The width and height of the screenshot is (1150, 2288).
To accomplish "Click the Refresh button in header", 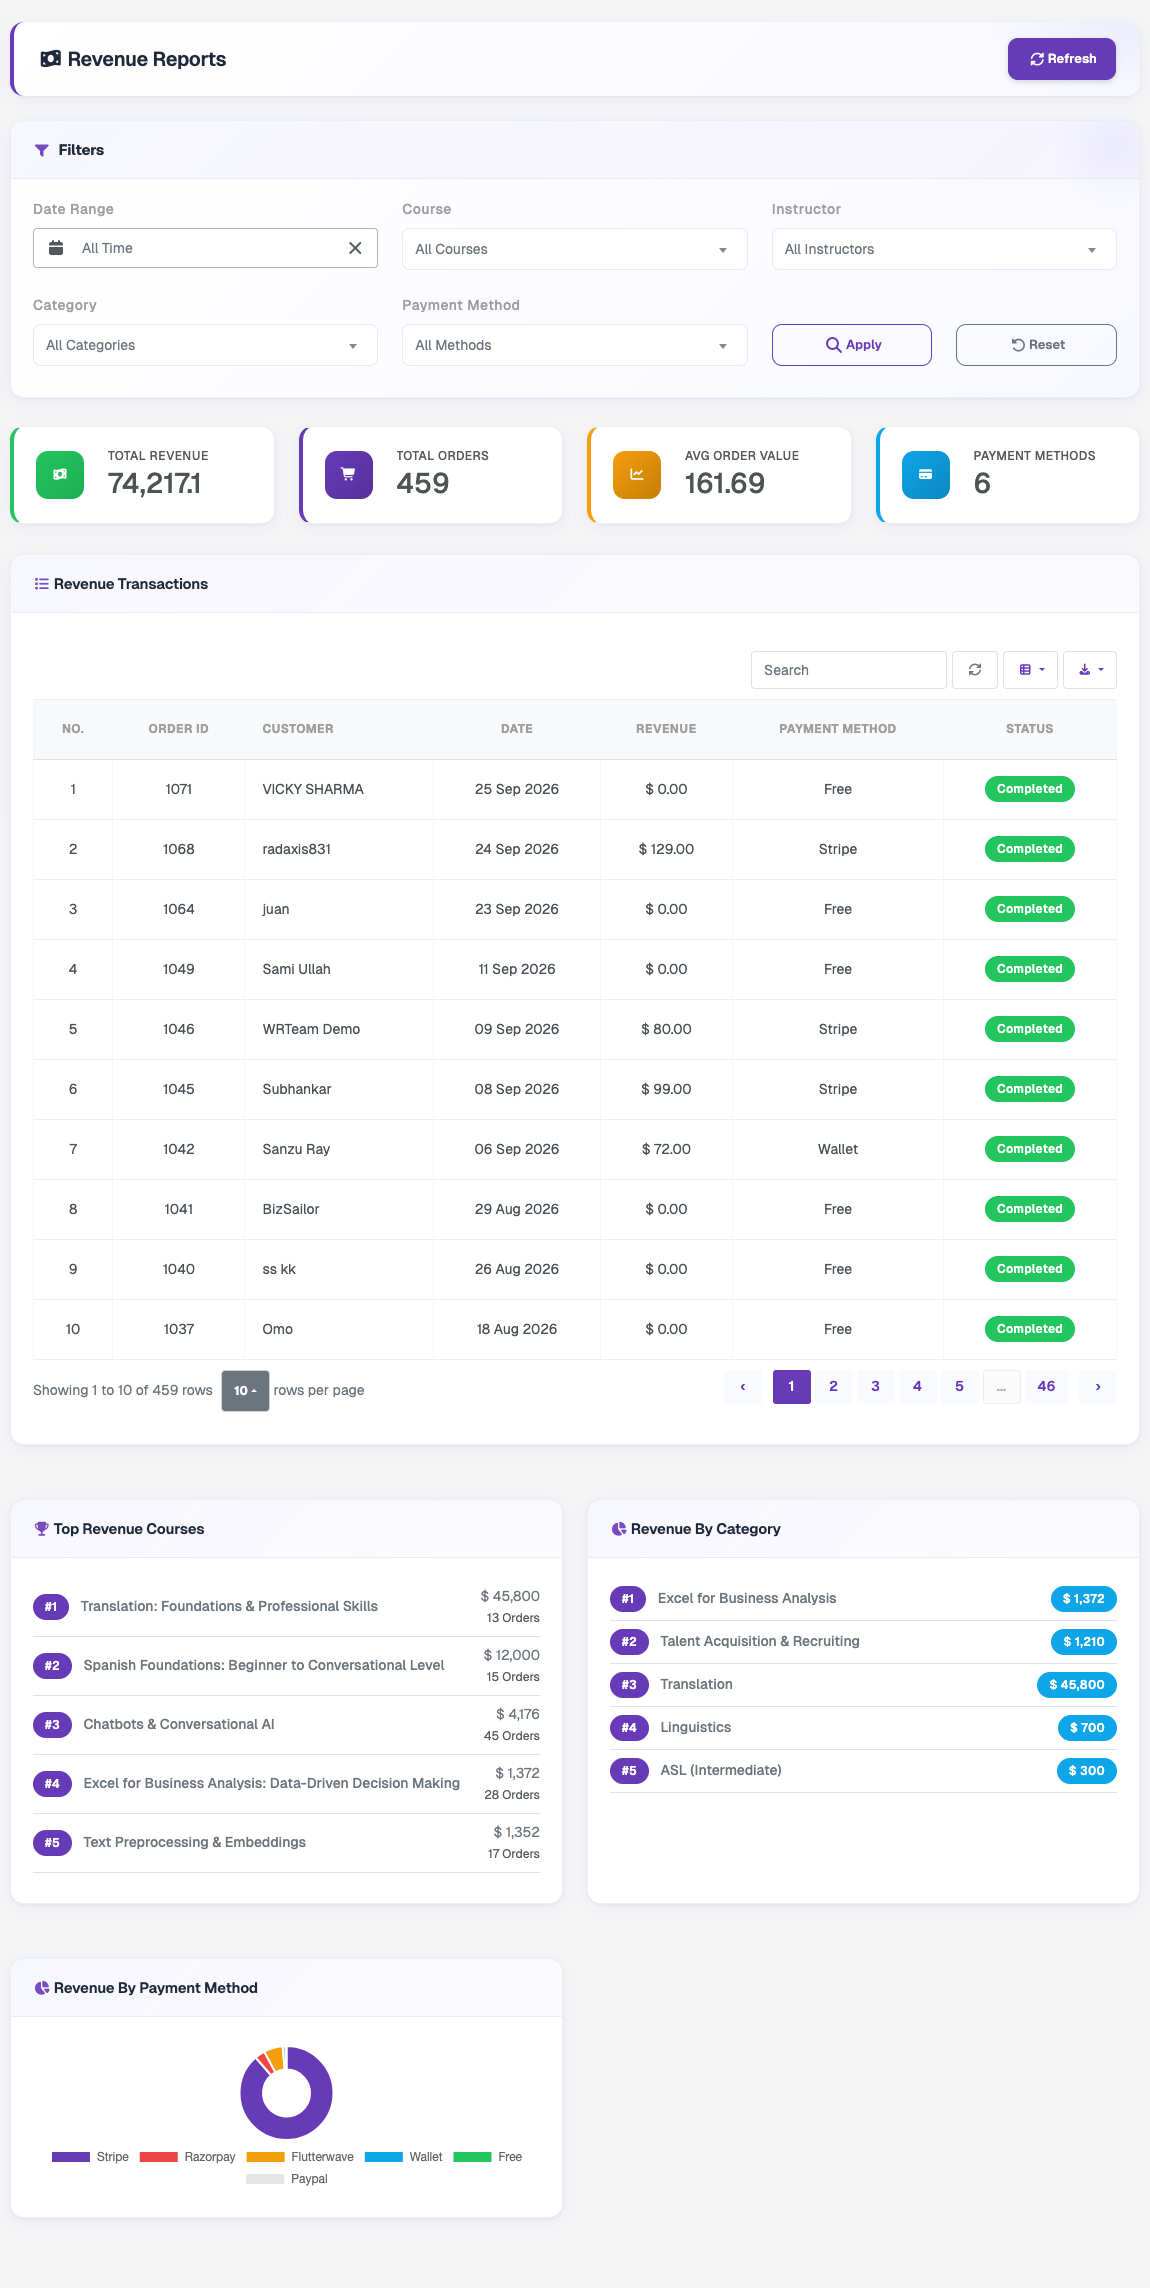I will click(1062, 59).
